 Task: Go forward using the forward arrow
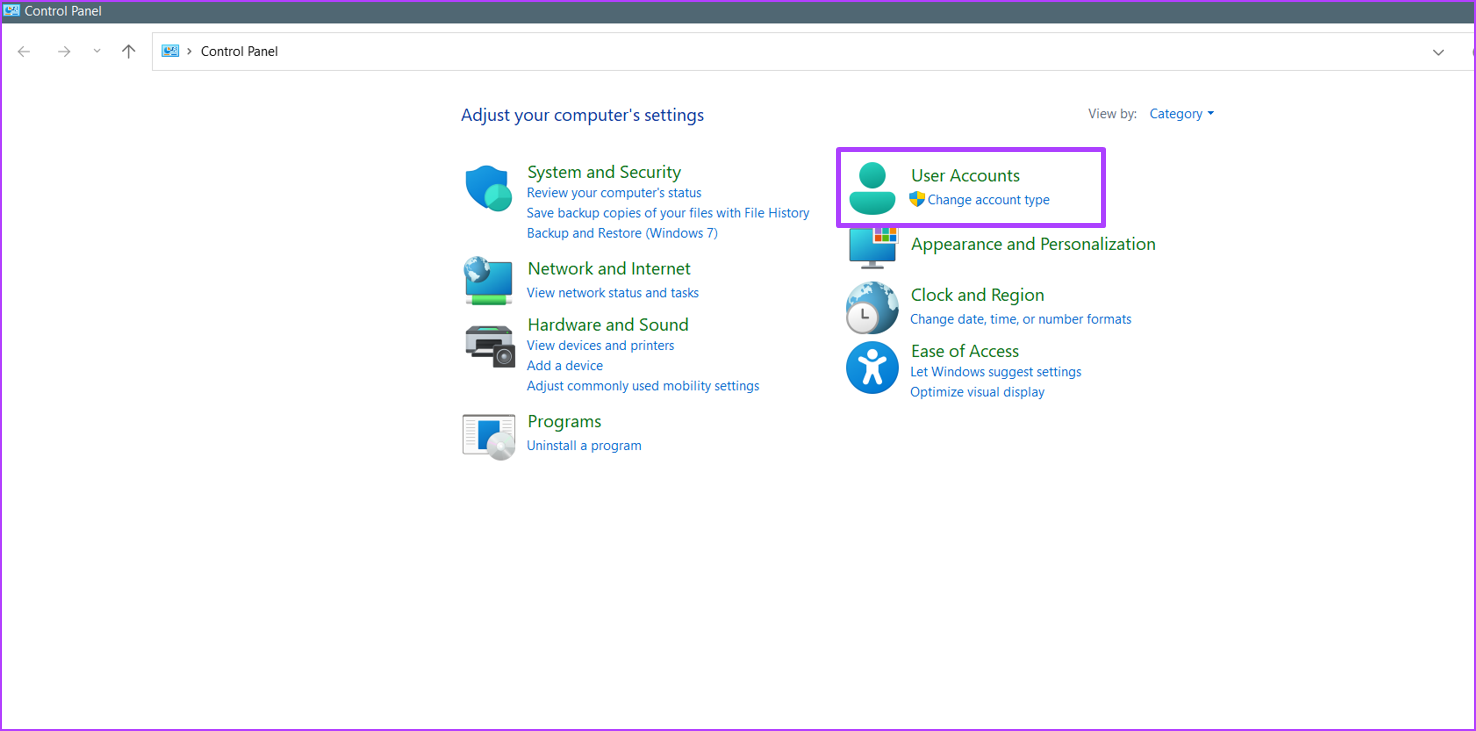point(64,52)
